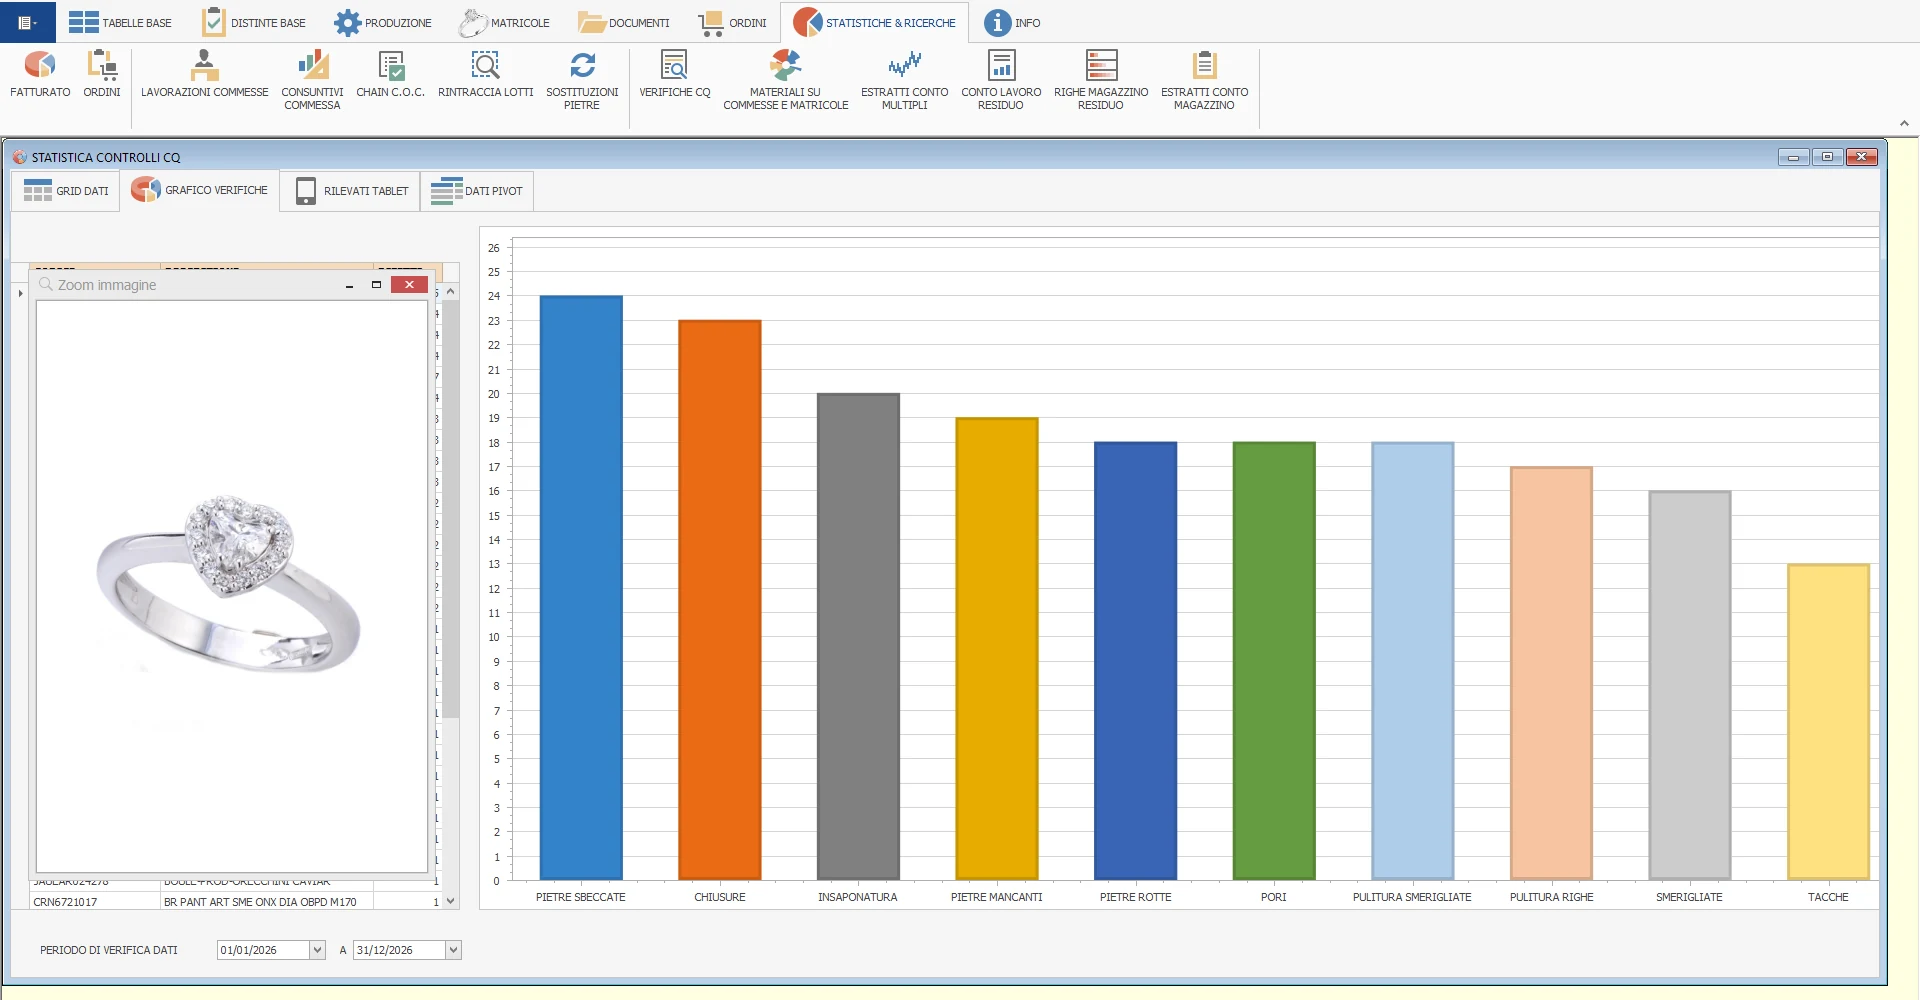The height and width of the screenshot is (1000, 1920).
Task: Open Lavorazioni Commesse tool
Action: pyautogui.click(x=204, y=75)
